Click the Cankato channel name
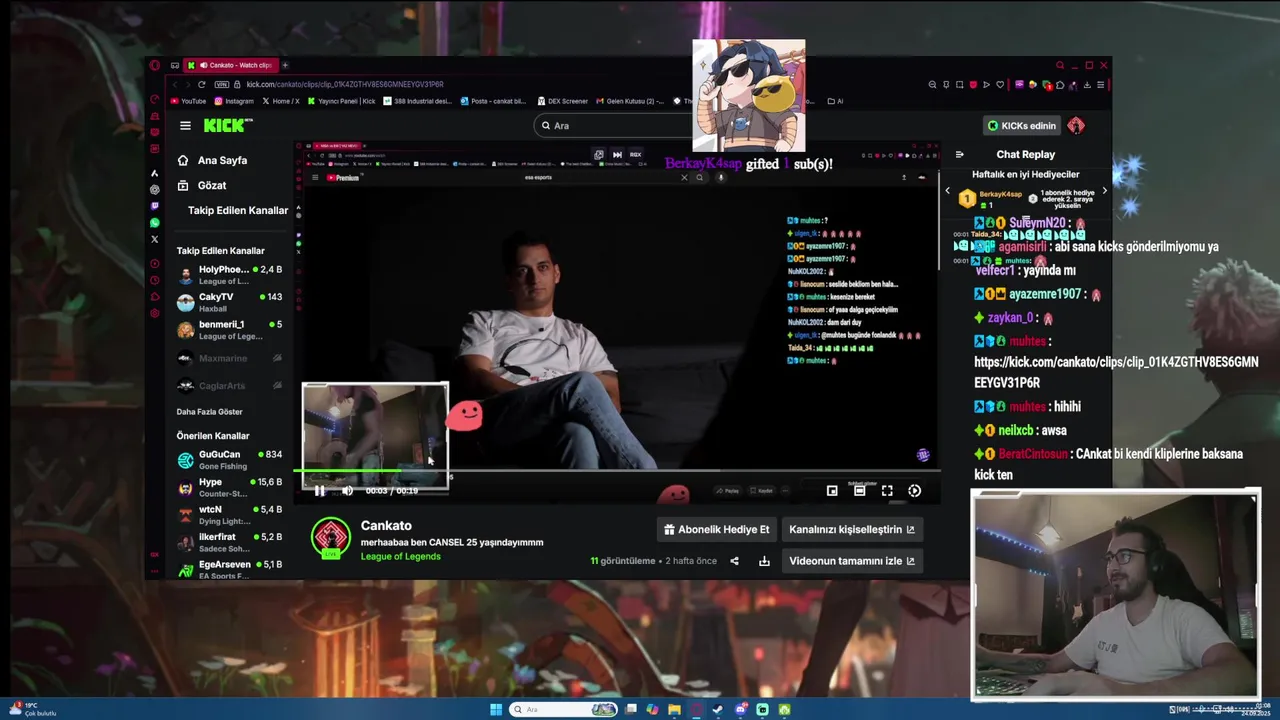Image resolution: width=1280 pixels, height=720 pixels. coord(386,526)
